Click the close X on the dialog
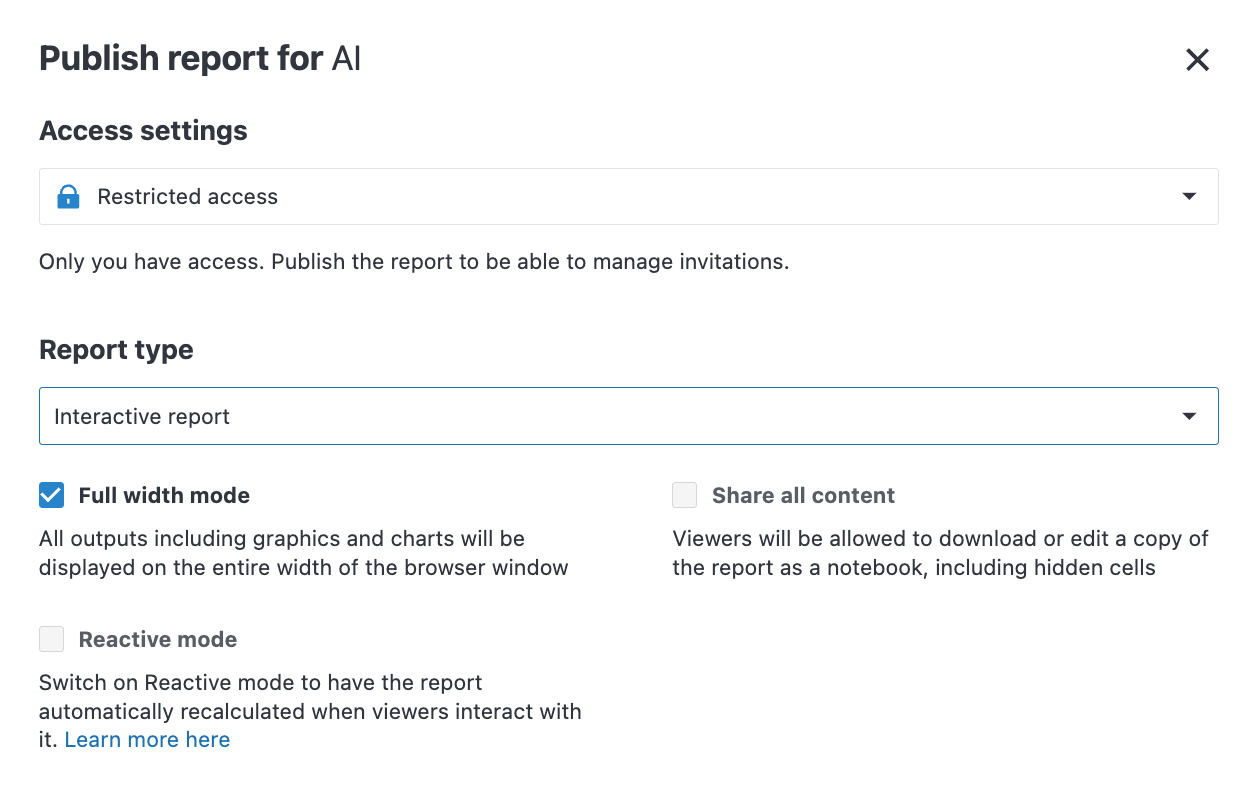Viewport: 1246px width, 798px height. tap(1197, 60)
